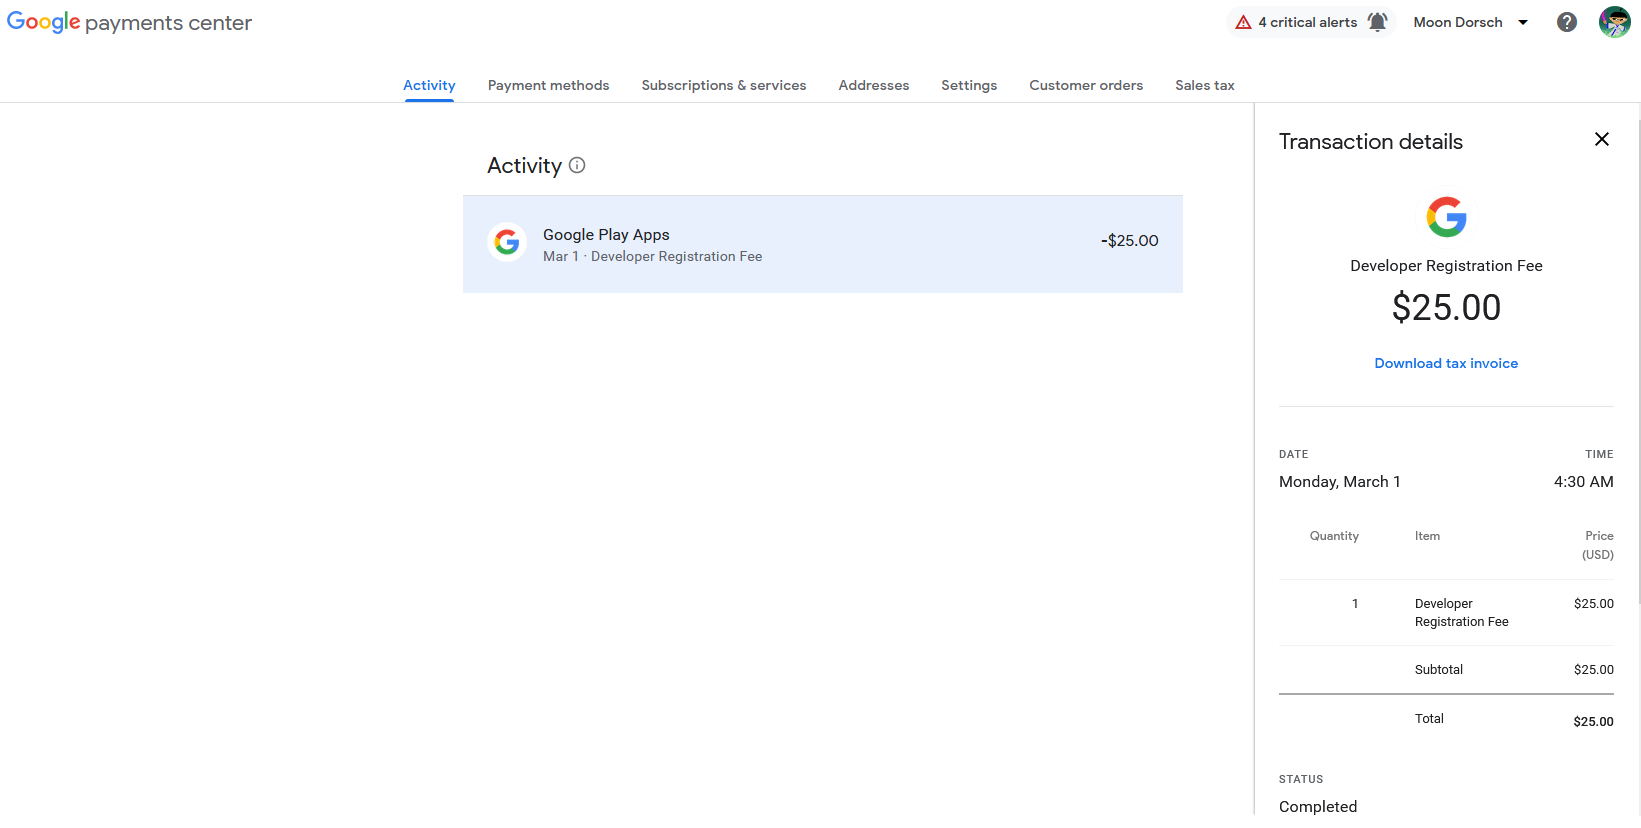Open the account profile avatar

(x=1615, y=22)
